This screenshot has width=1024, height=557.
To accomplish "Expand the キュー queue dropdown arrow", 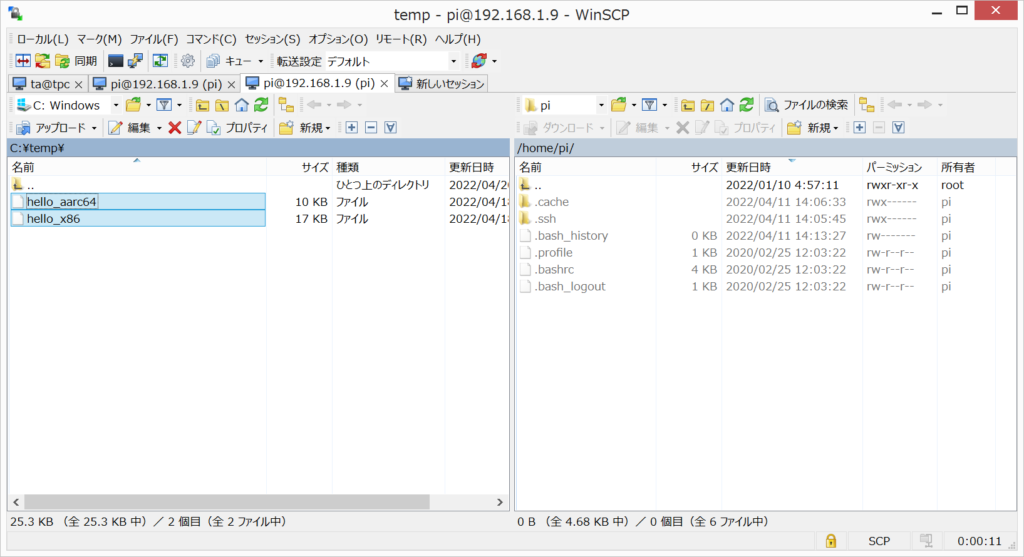I will coord(261,61).
